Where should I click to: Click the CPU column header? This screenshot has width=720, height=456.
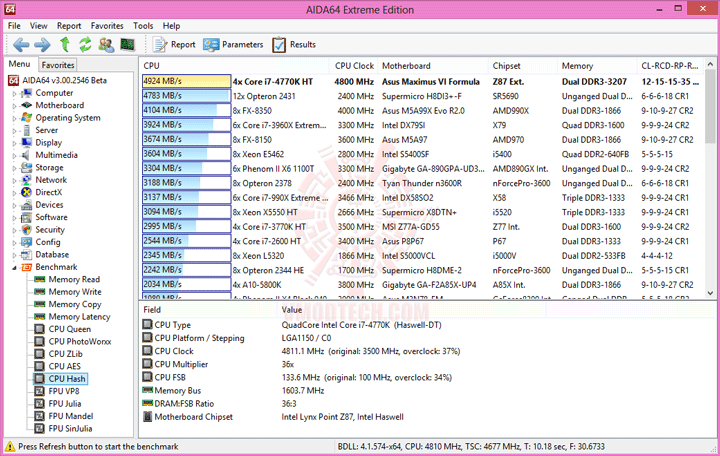pyautogui.click(x=235, y=66)
